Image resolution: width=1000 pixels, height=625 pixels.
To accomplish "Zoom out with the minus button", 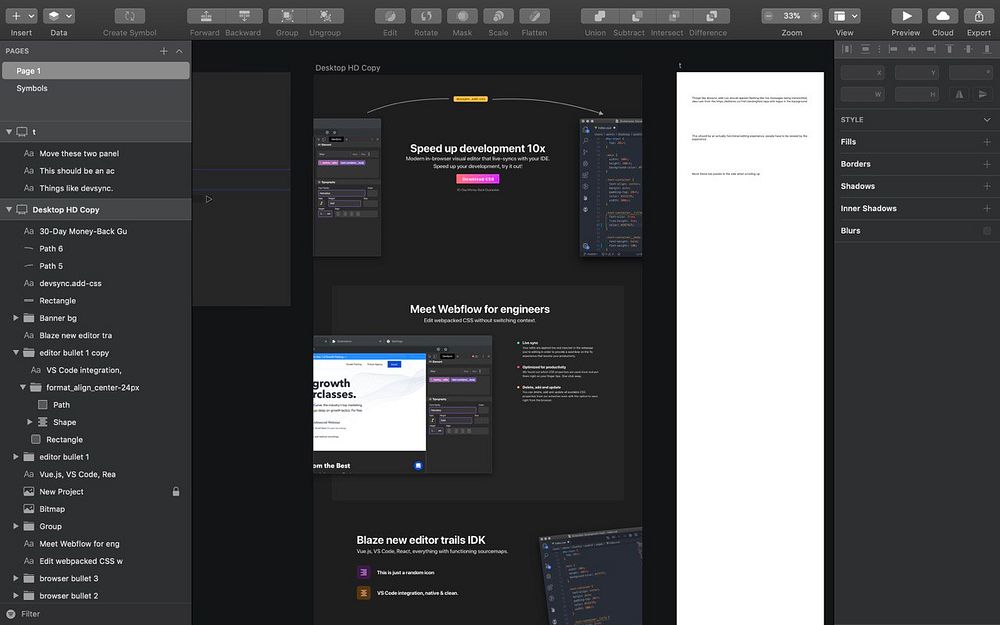I will pyautogui.click(x=768, y=16).
